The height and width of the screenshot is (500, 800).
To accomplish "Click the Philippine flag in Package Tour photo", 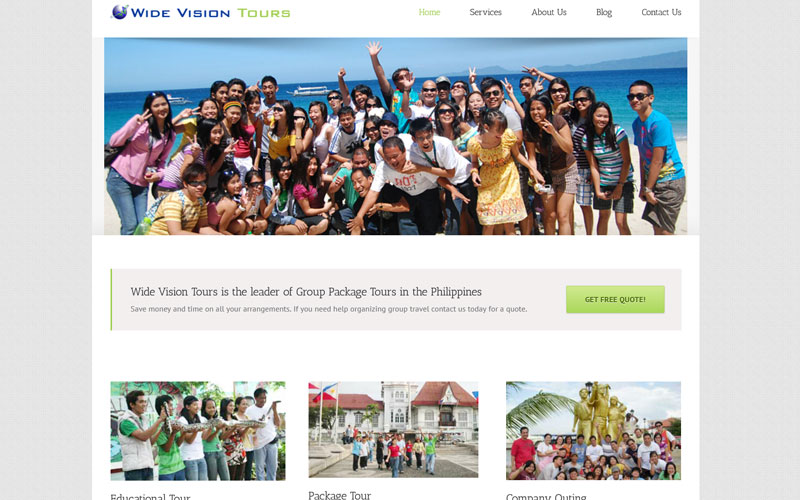I will [323, 392].
